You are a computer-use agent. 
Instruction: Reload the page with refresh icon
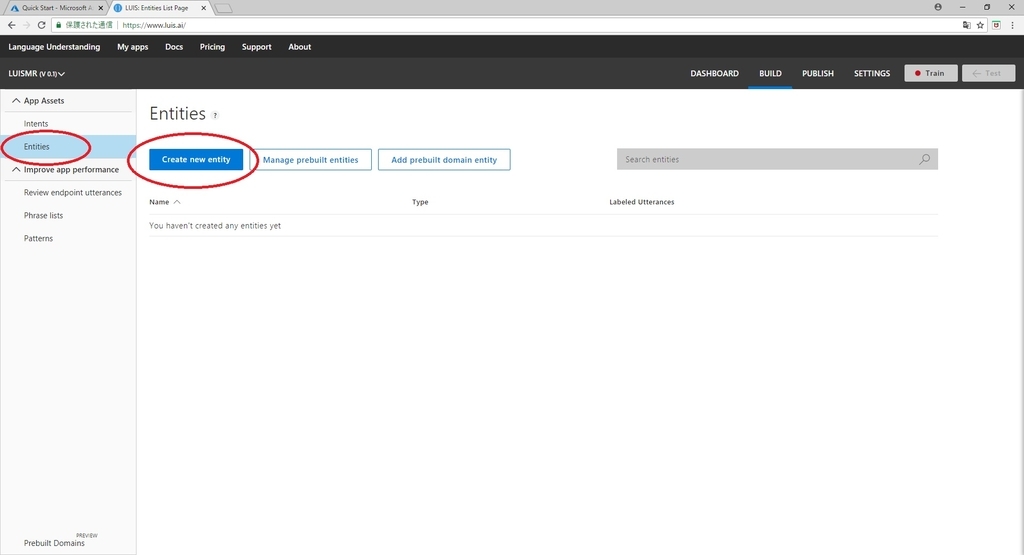42,25
